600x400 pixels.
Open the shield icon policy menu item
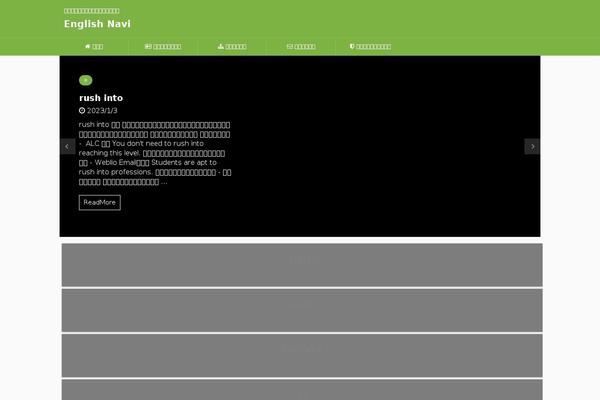tap(370, 47)
